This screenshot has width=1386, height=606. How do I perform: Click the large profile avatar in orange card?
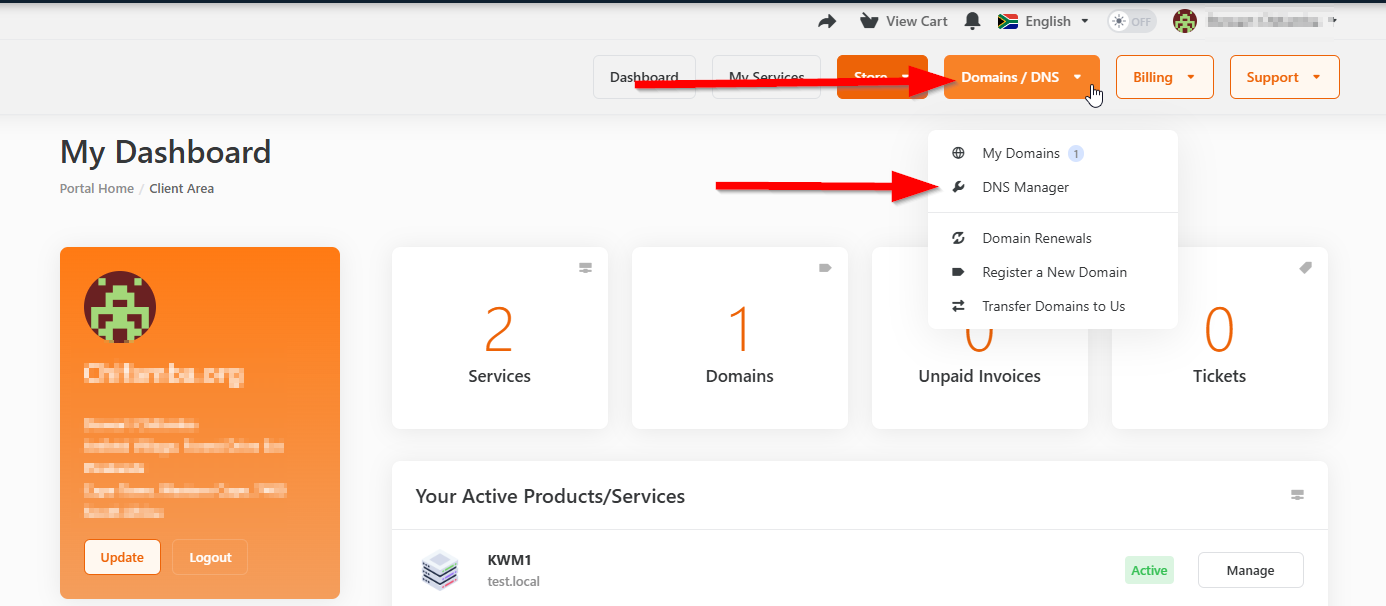click(120, 307)
